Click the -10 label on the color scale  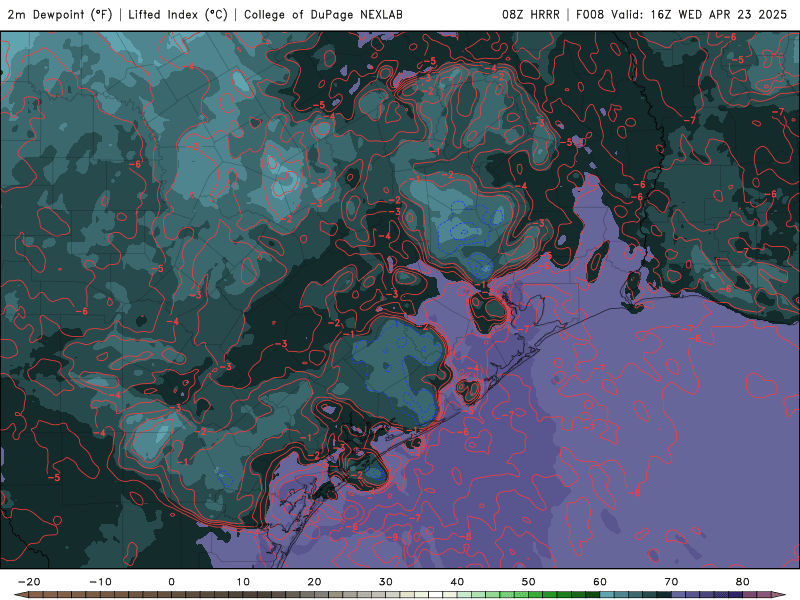pyautogui.click(x=100, y=582)
